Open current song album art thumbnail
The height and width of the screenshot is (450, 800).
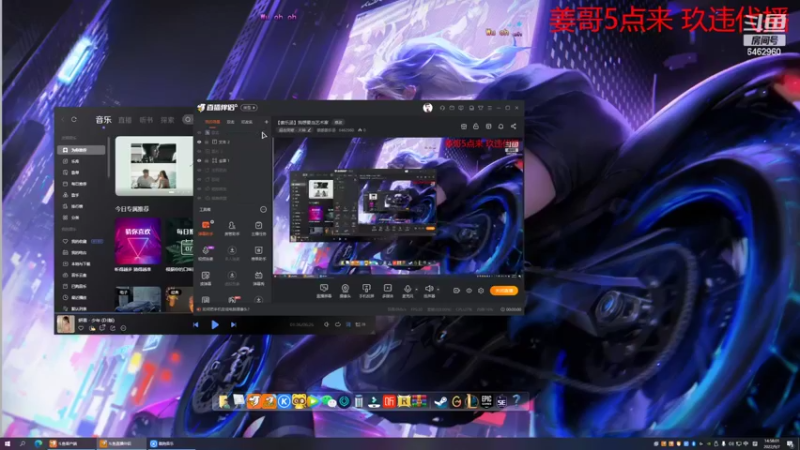65,324
